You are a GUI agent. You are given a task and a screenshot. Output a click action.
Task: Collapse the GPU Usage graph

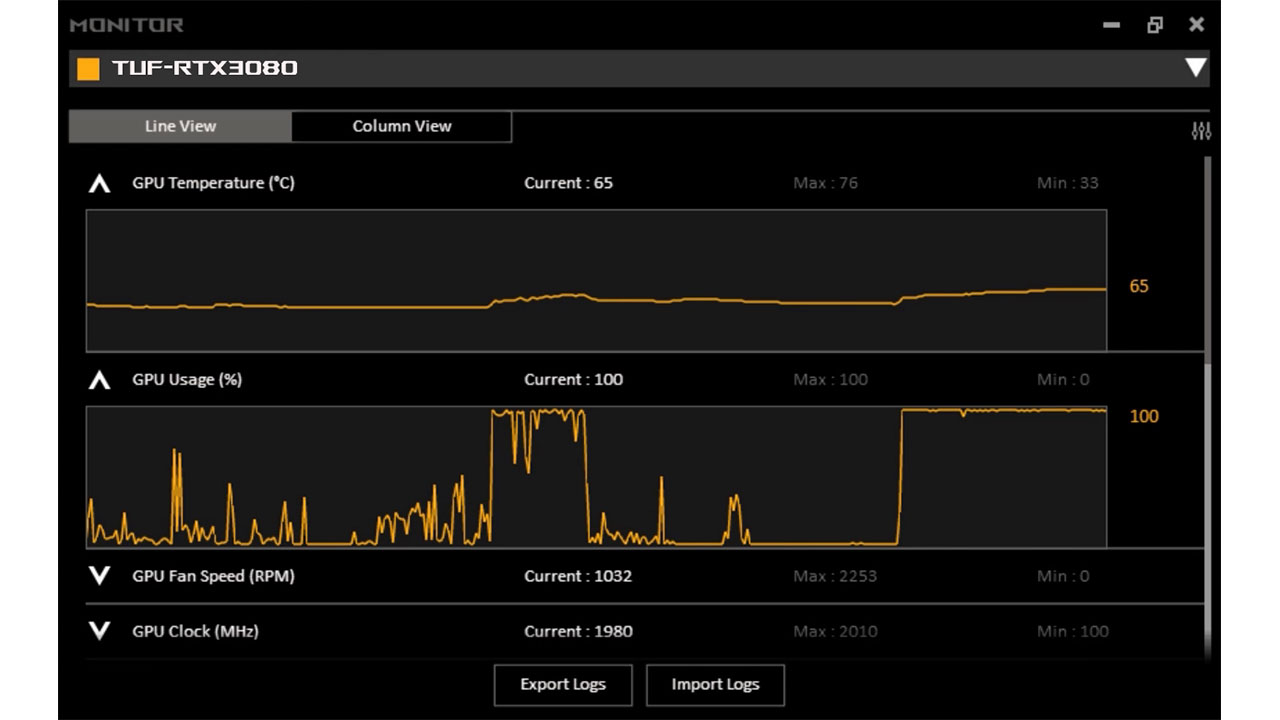(x=99, y=380)
